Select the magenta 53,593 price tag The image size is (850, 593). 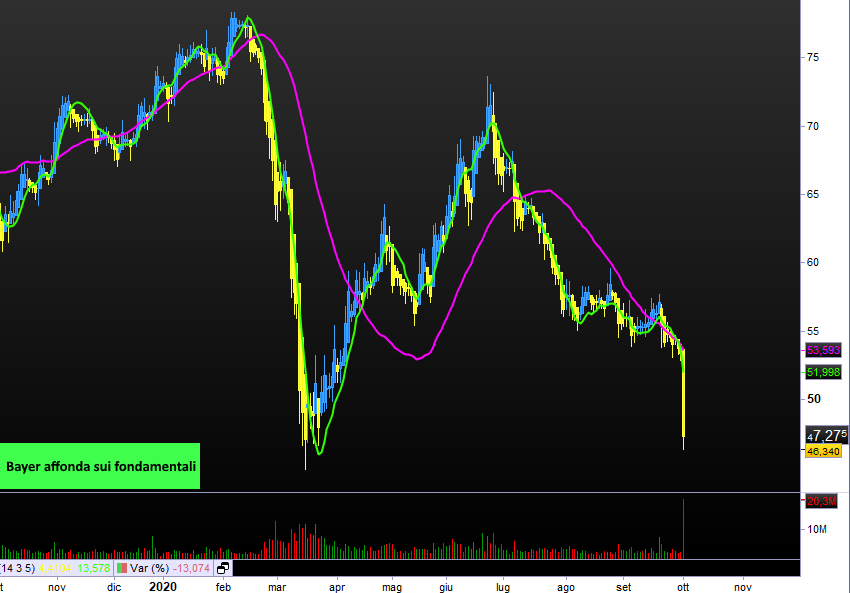tap(825, 350)
